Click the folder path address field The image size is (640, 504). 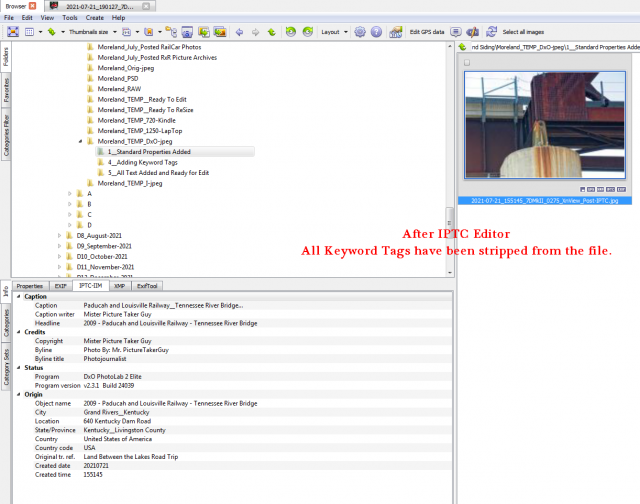tap(554, 47)
